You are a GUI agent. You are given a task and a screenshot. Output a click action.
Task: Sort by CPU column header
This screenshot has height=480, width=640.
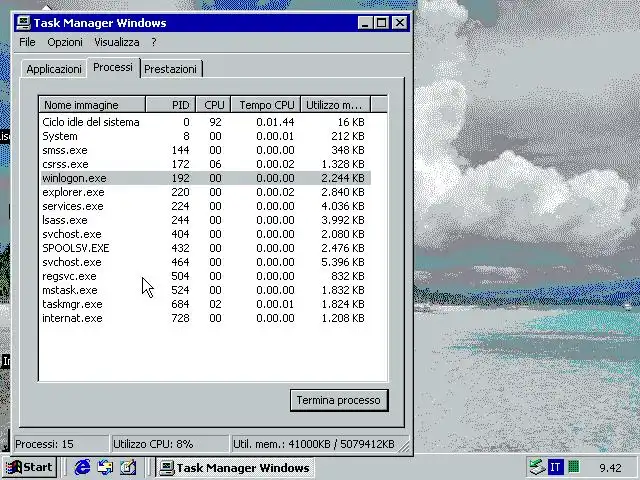(213, 105)
